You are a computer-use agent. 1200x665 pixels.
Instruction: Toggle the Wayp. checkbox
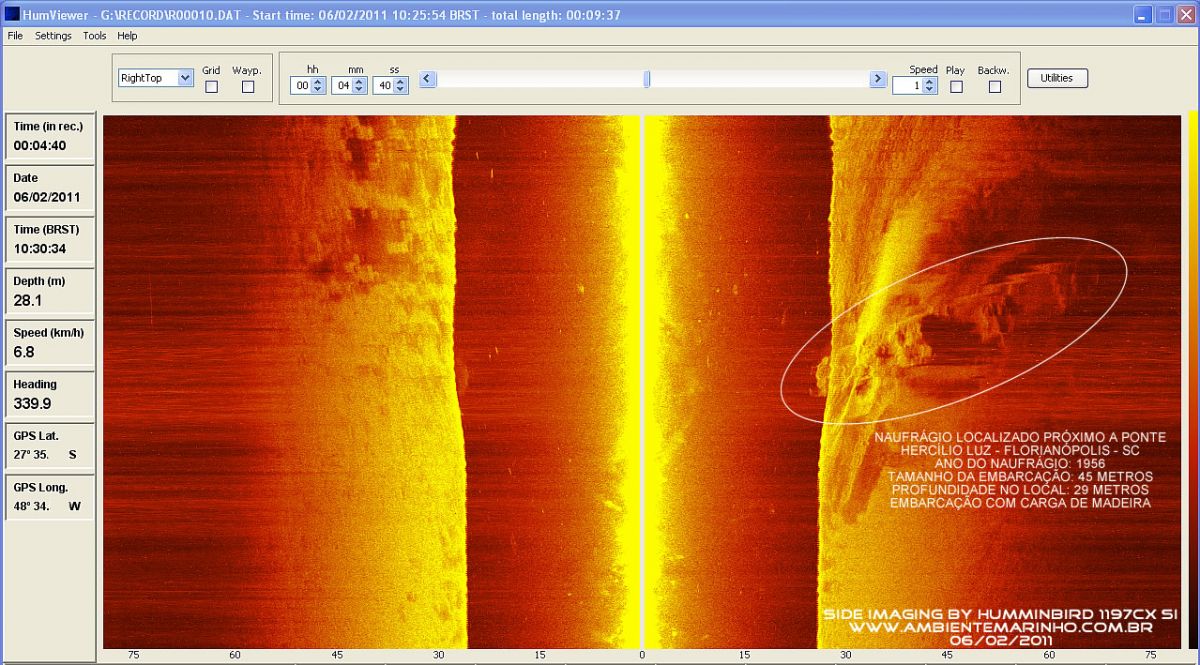tap(248, 87)
